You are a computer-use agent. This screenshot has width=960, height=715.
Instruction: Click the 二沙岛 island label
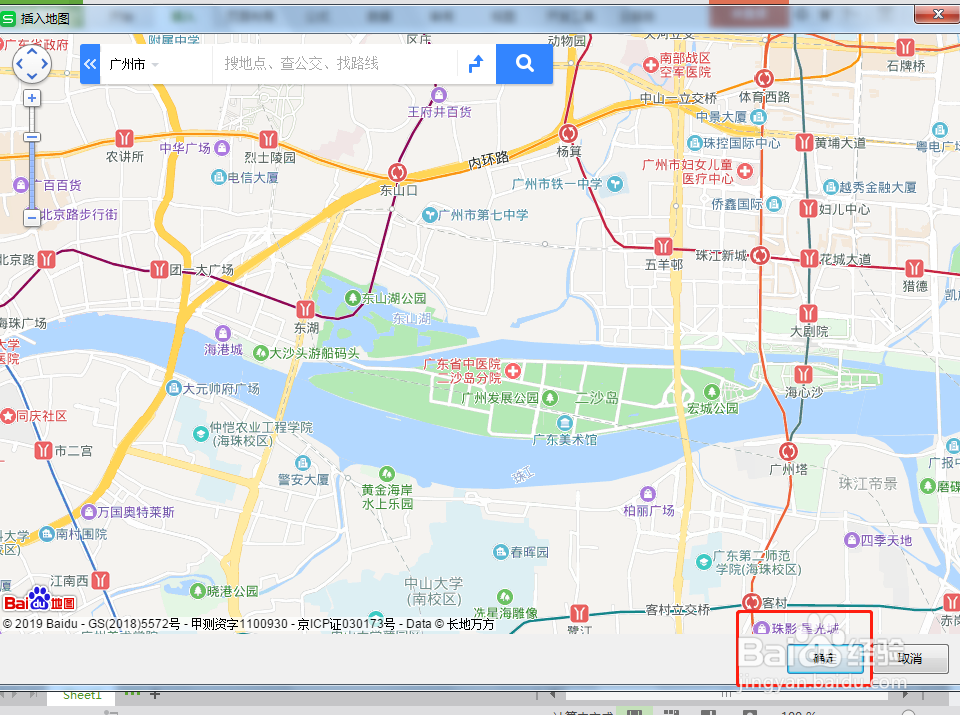tap(596, 399)
